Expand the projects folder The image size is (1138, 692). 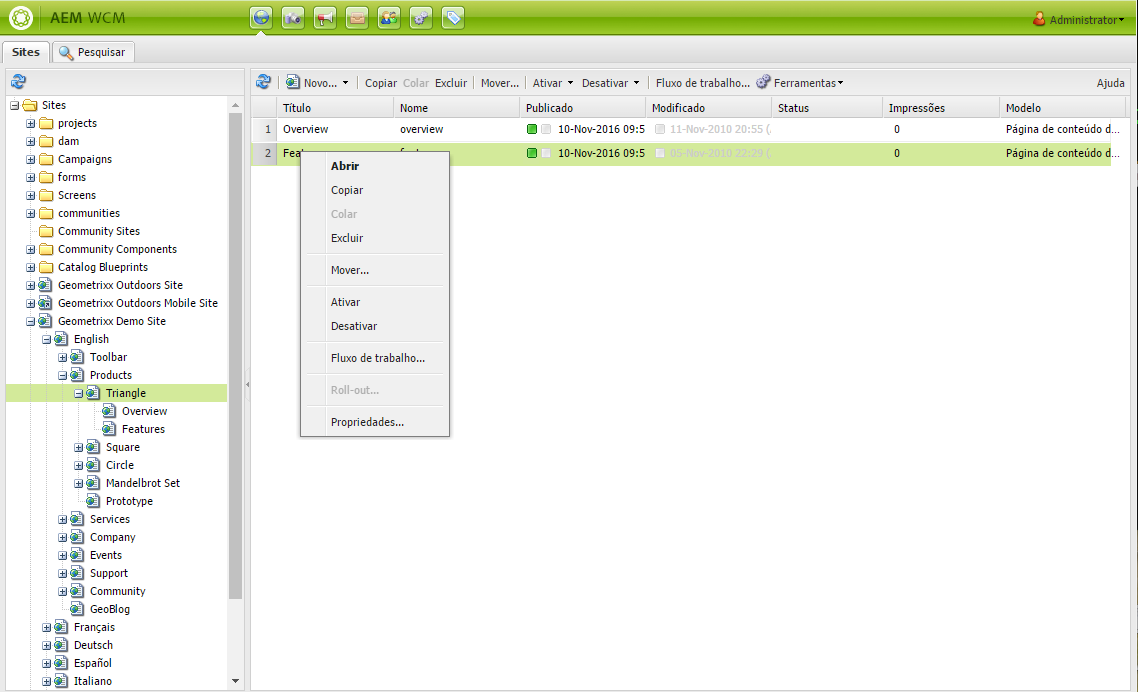(30, 123)
